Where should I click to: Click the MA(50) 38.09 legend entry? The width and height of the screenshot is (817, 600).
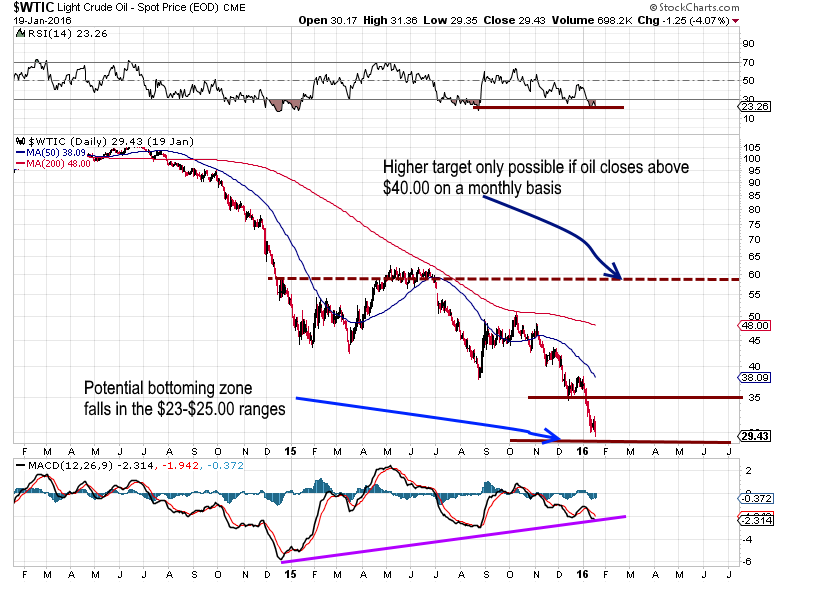pyautogui.click(x=51, y=153)
